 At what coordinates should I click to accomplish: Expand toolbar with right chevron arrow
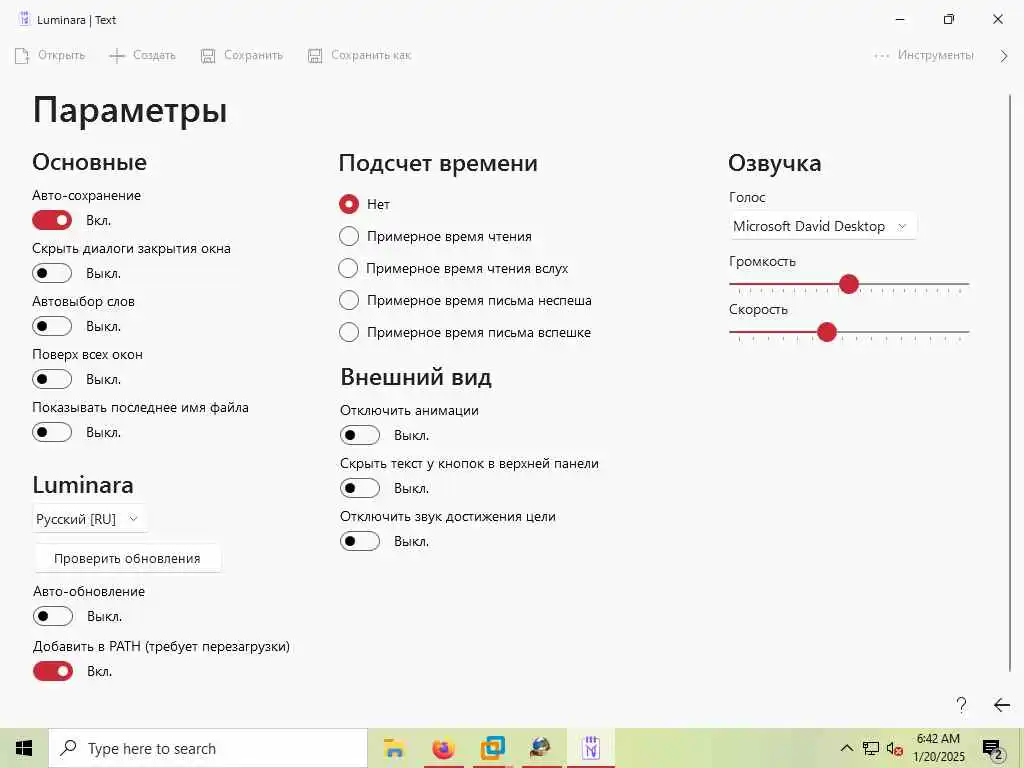(1004, 56)
